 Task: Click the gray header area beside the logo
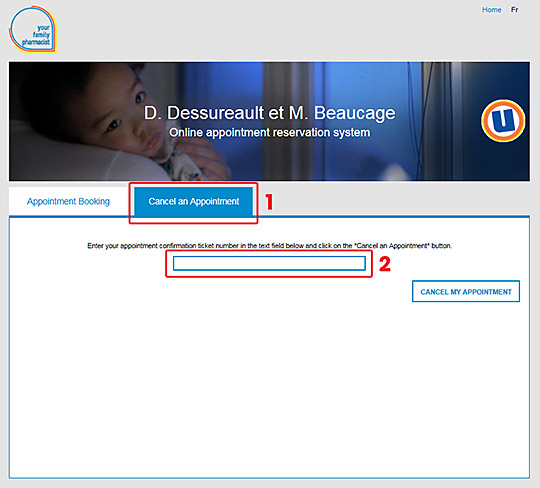coord(269,31)
